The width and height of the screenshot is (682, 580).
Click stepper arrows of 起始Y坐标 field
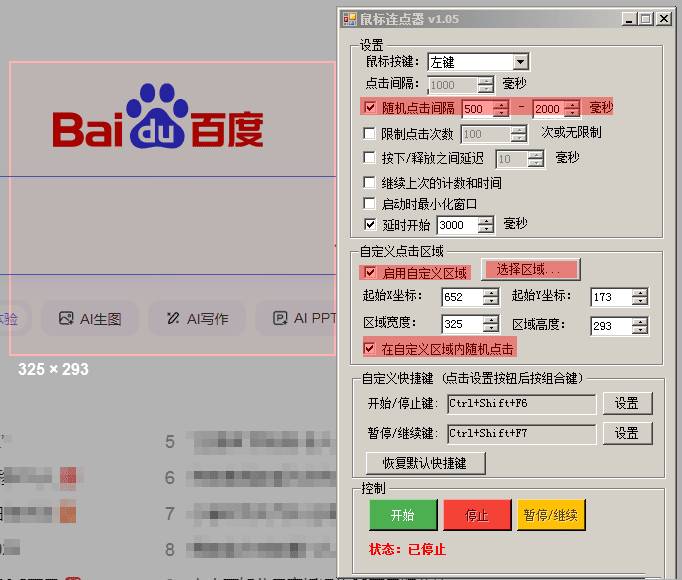coord(640,297)
